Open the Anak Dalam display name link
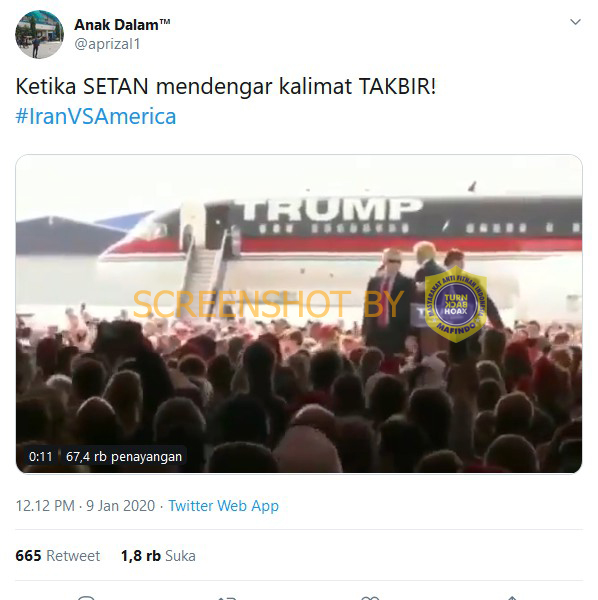This screenshot has height=600, width=598. [122, 25]
